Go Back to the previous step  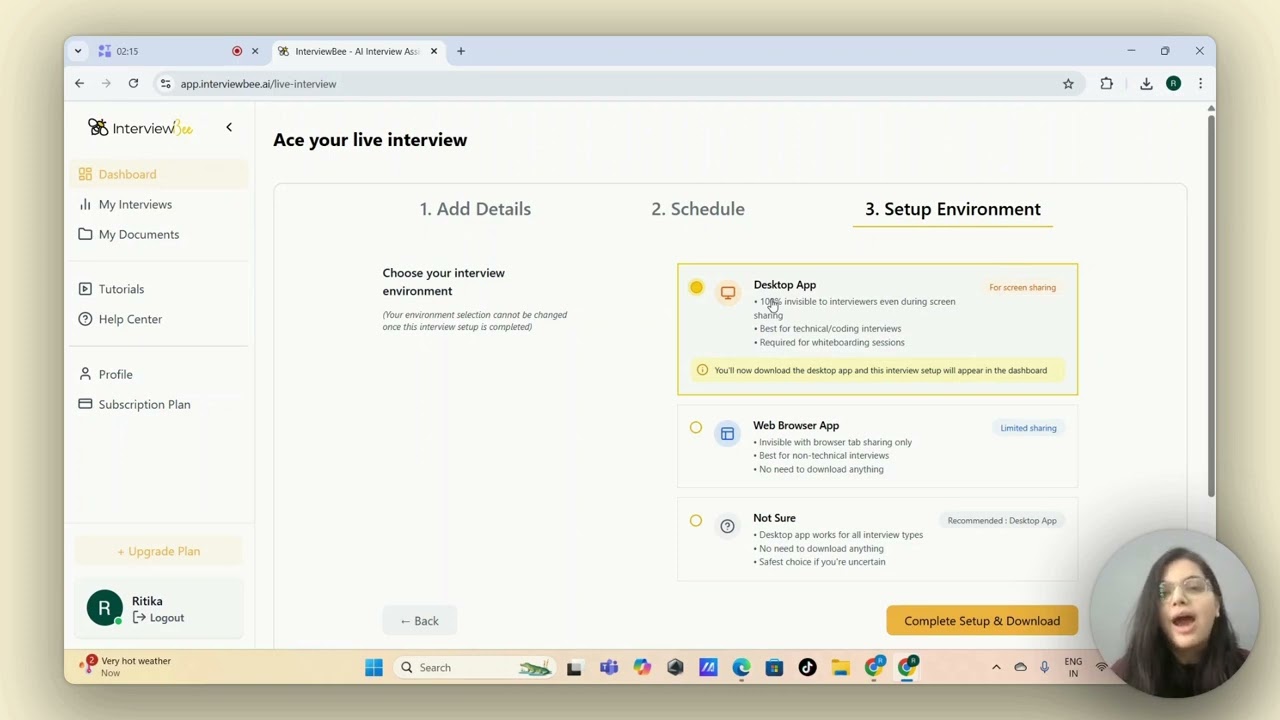point(420,621)
